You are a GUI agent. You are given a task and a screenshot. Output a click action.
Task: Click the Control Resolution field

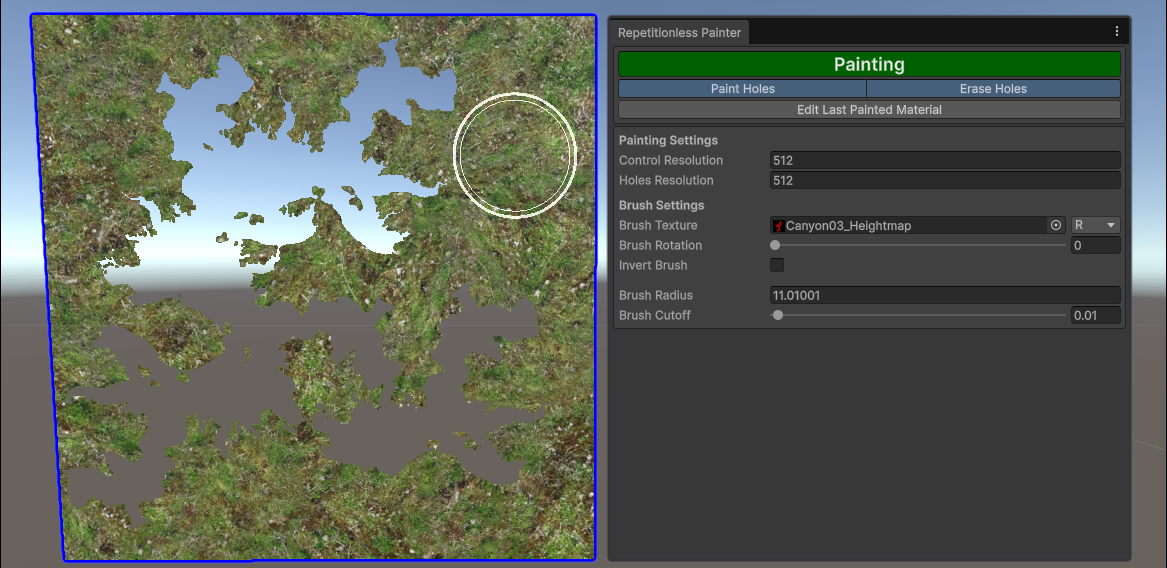pyautogui.click(x=944, y=160)
